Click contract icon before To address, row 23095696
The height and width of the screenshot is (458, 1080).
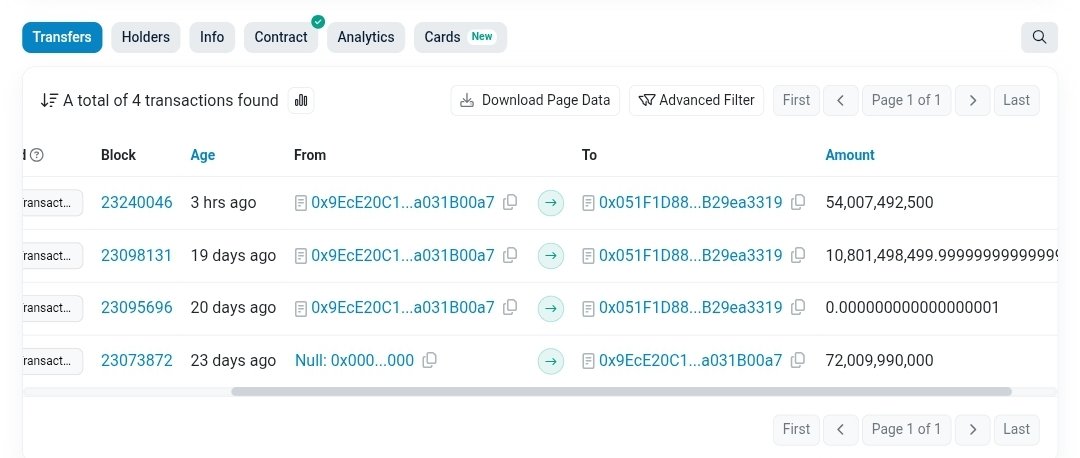(x=588, y=309)
